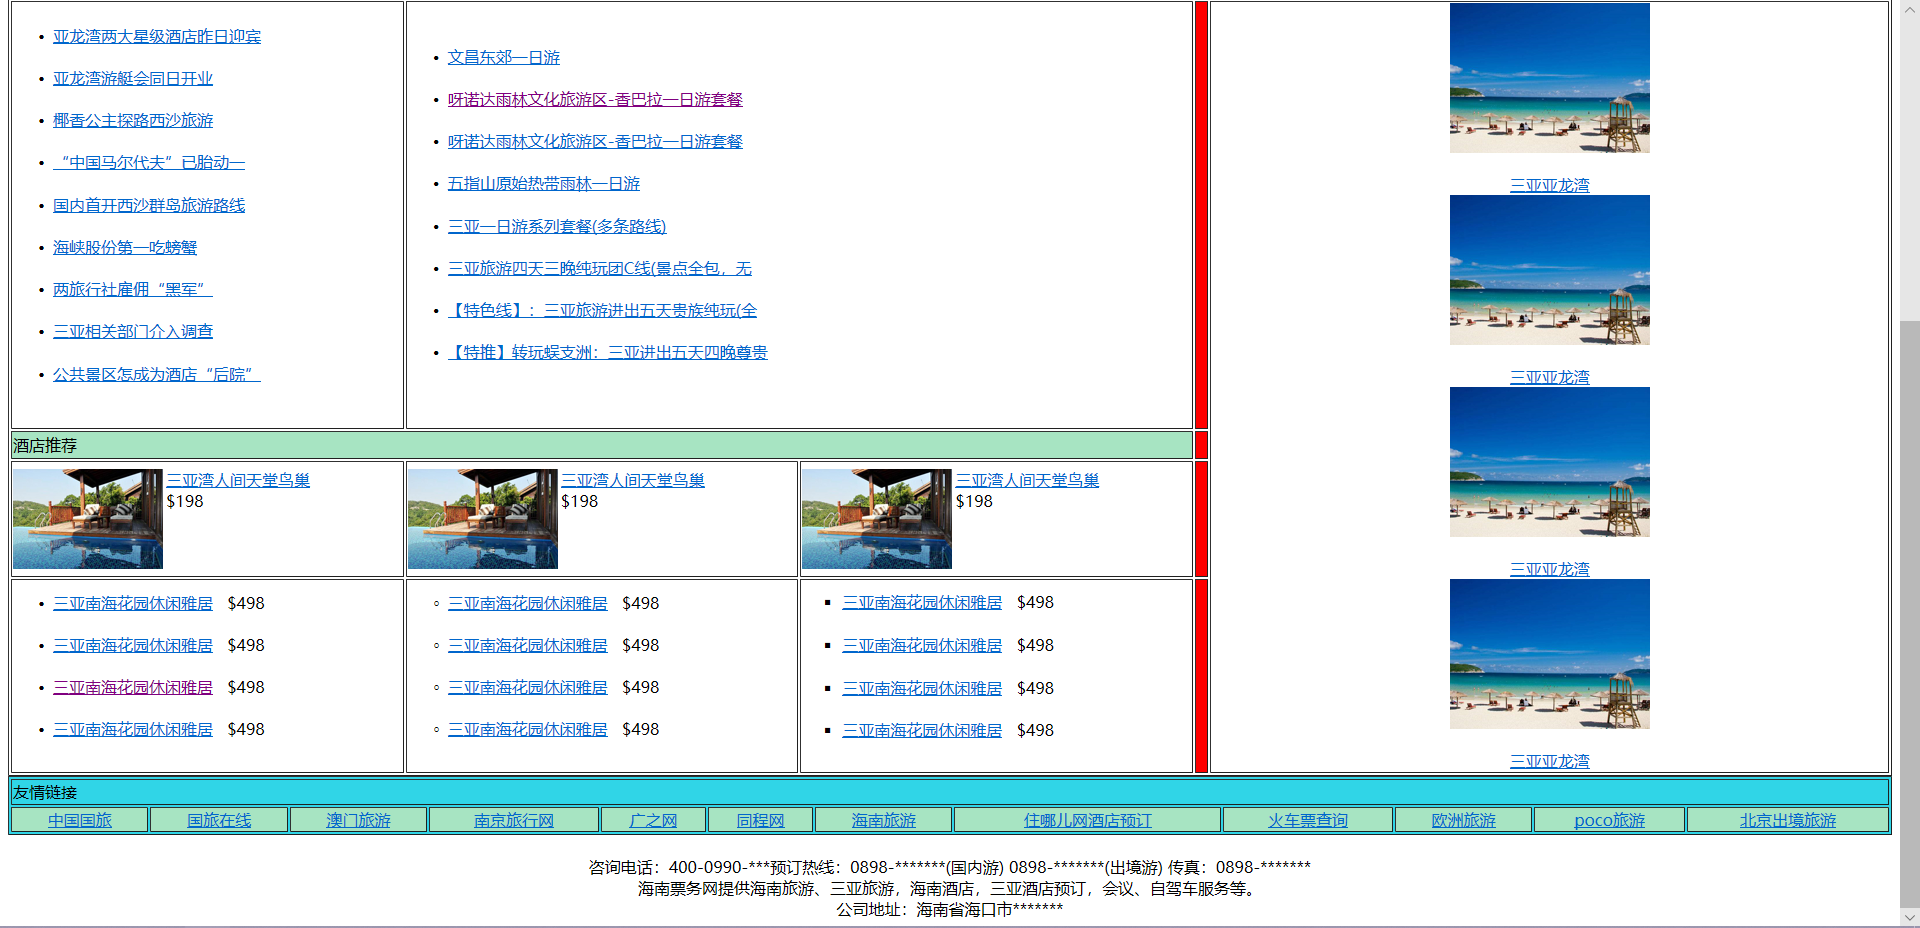Click 三亚相关部门介入调查 link
This screenshot has height=928, width=1920.
click(133, 332)
